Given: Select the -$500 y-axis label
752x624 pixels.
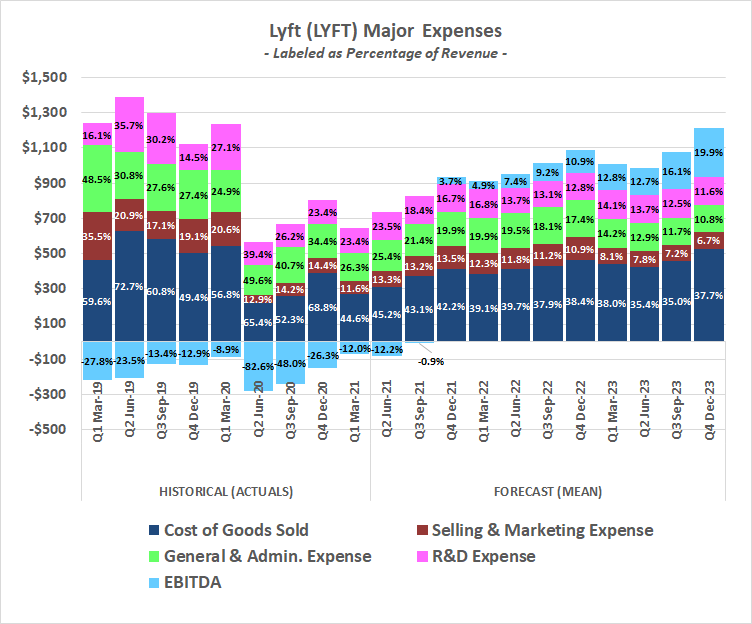Looking at the screenshot, I should (x=44, y=429).
